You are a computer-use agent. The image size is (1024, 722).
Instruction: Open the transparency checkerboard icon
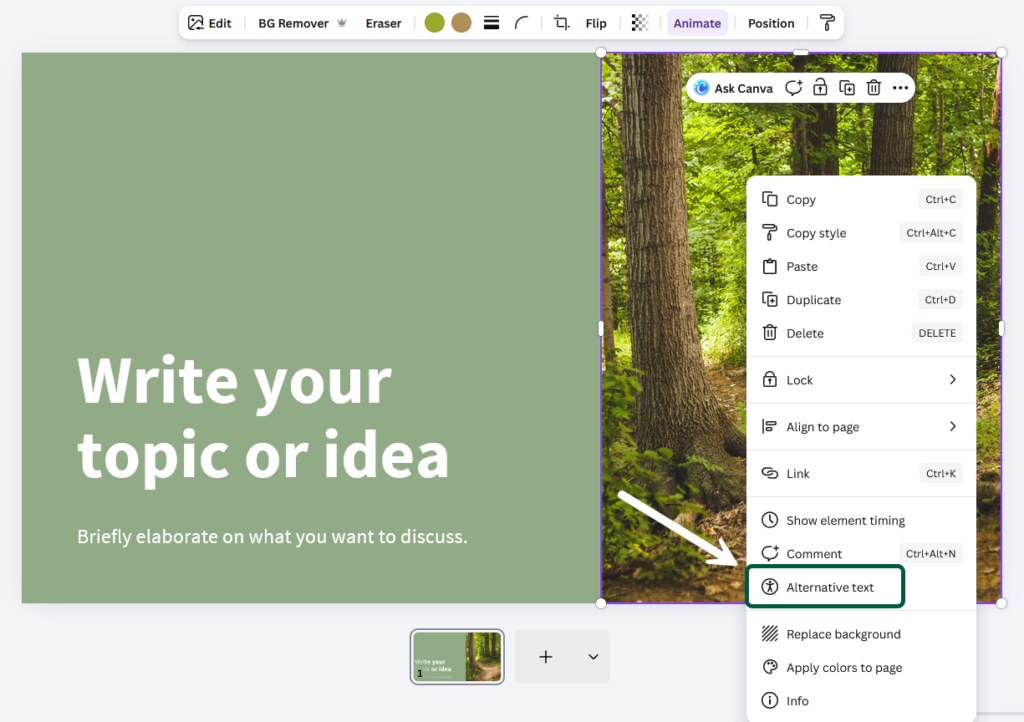(x=640, y=23)
